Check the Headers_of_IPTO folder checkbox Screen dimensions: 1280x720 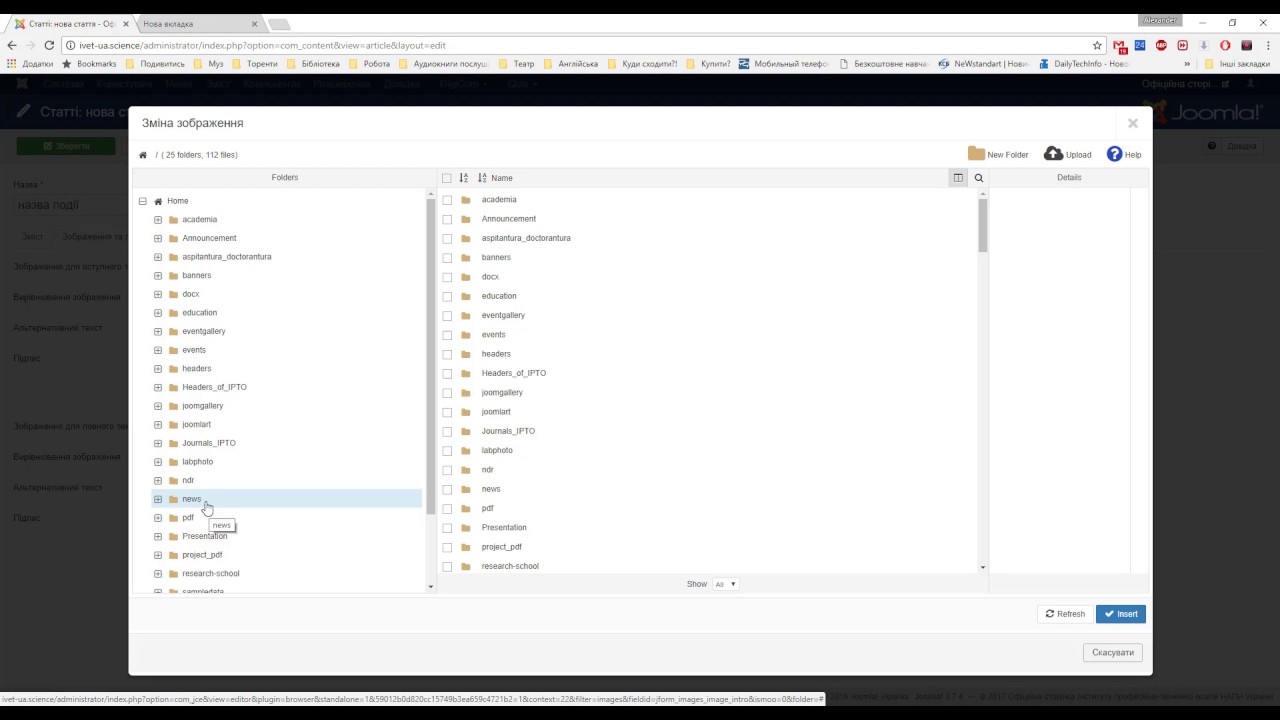[447, 373]
